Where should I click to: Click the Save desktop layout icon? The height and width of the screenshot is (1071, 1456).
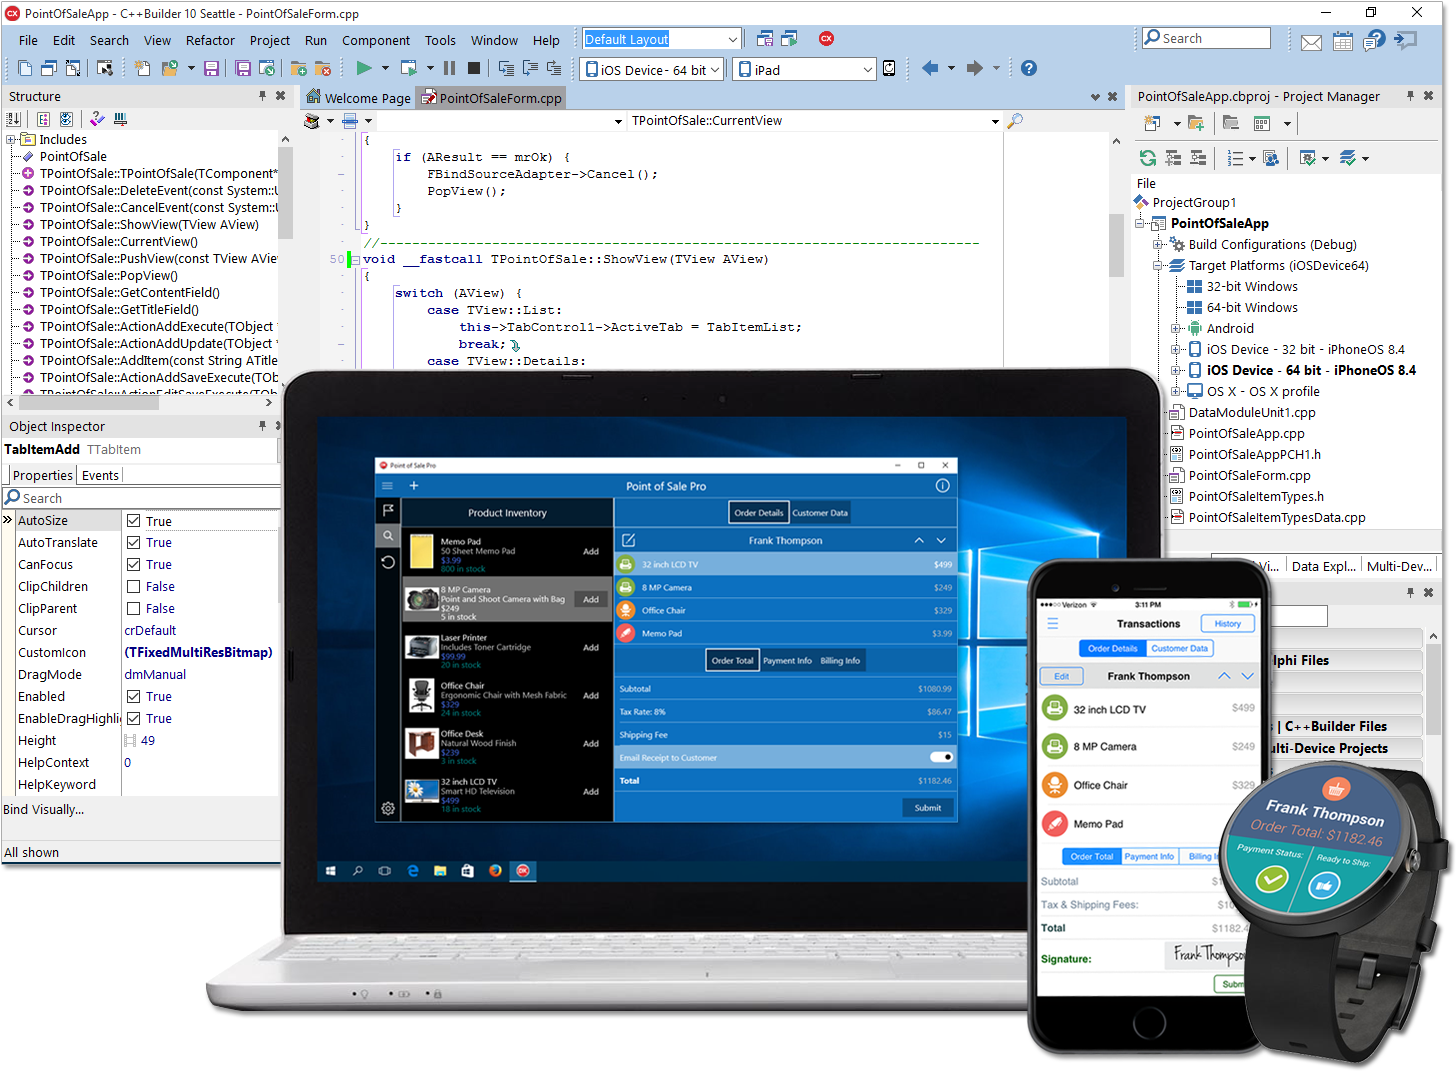(765, 39)
